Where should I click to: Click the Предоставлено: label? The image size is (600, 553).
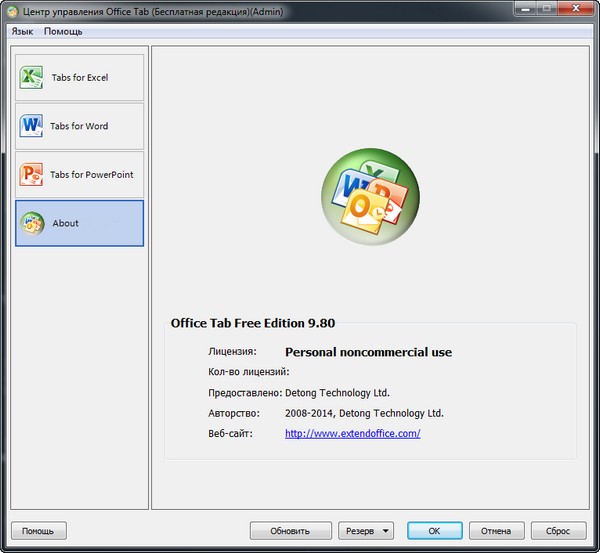245,393
